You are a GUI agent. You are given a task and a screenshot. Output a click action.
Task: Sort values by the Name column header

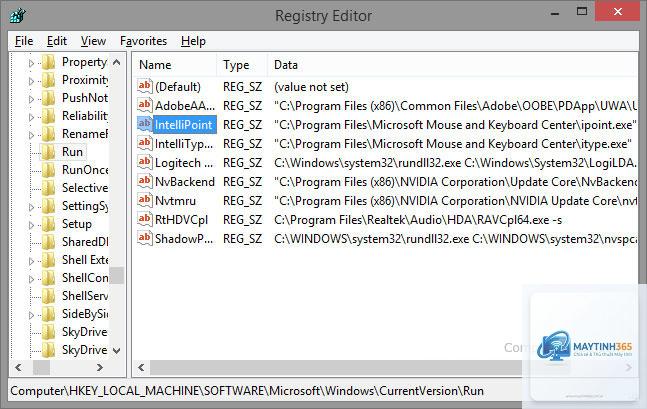coord(175,65)
